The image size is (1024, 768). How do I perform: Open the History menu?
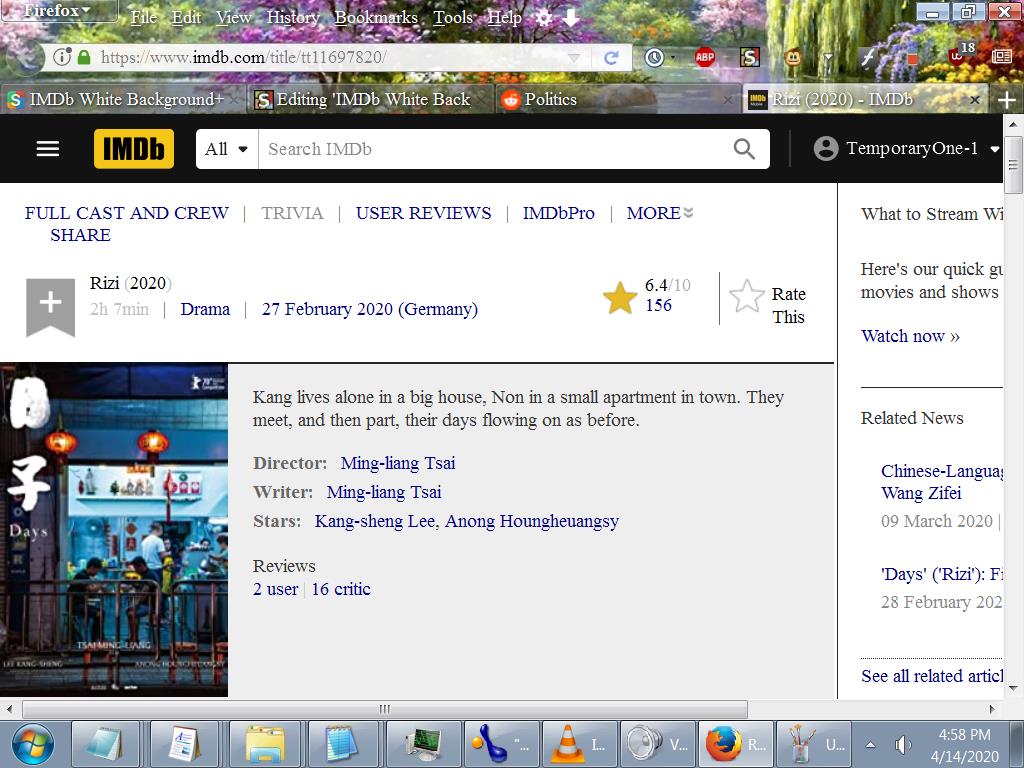[293, 18]
